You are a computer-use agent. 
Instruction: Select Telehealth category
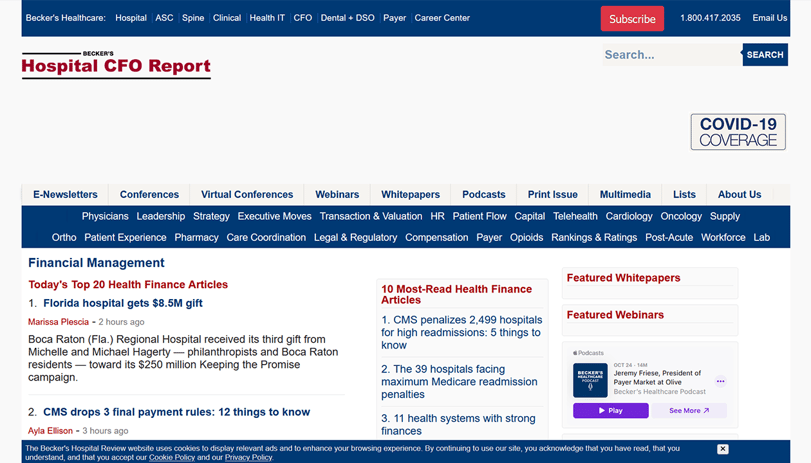(575, 216)
